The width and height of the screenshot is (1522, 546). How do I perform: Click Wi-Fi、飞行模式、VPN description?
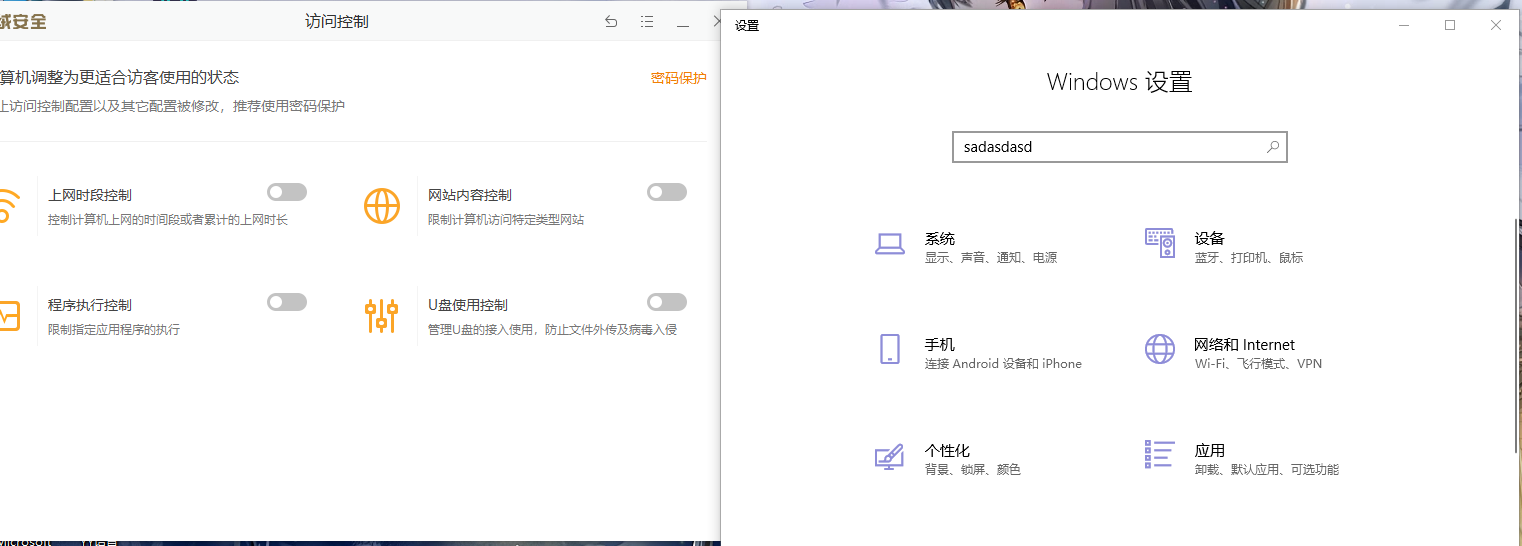pyautogui.click(x=1258, y=364)
